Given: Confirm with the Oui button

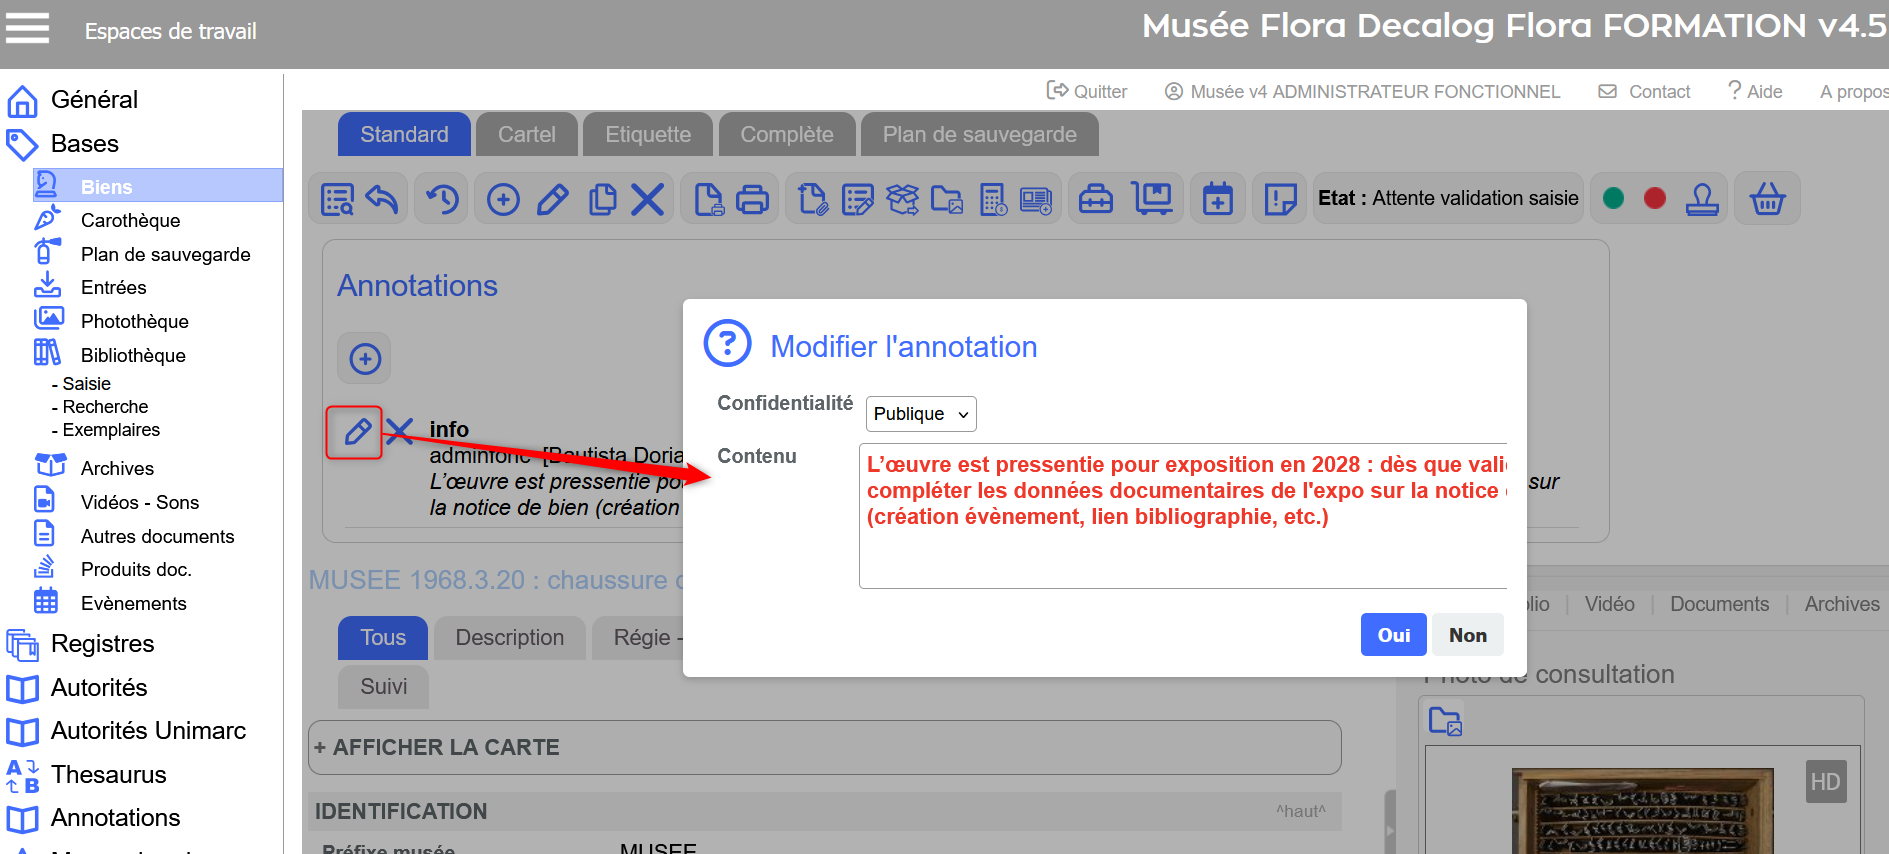Looking at the screenshot, I should click(1393, 635).
